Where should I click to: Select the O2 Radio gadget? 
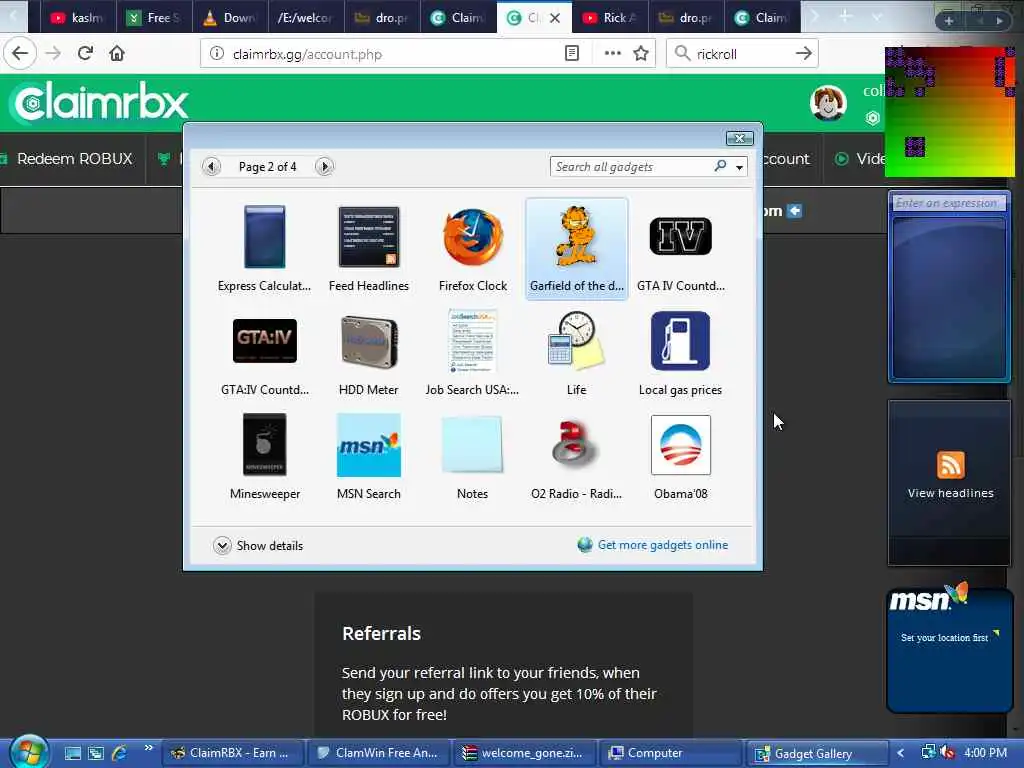point(576,456)
